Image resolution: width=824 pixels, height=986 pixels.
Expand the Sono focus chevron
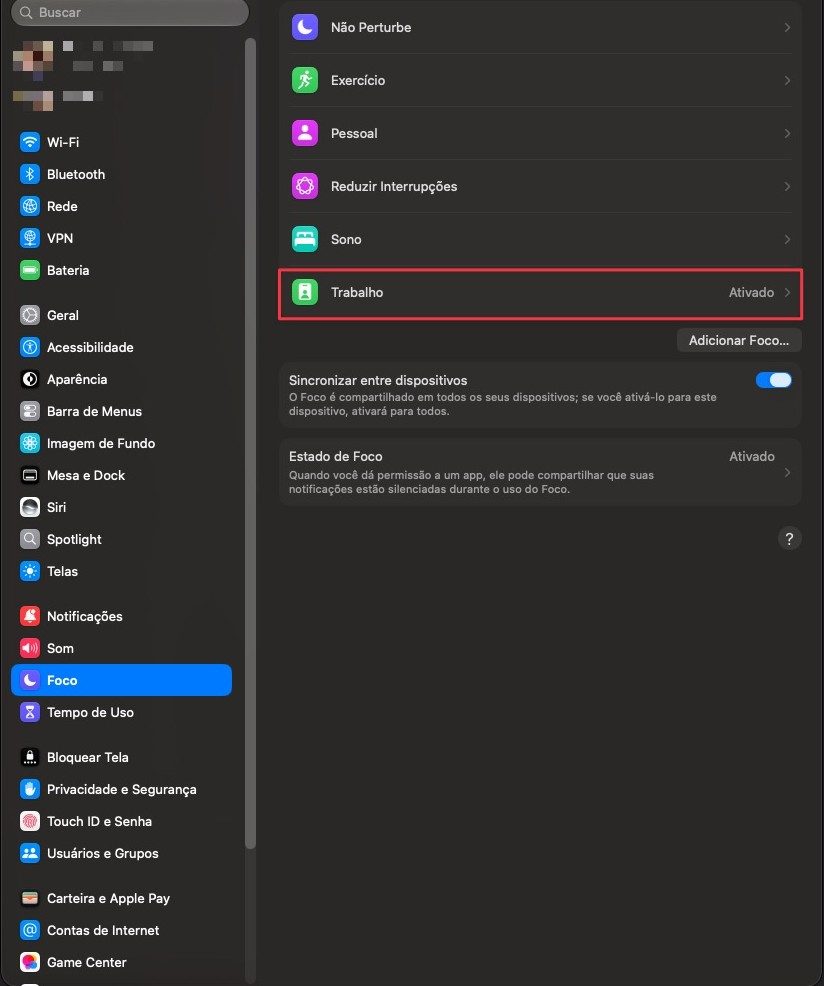(x=787, y=239)
